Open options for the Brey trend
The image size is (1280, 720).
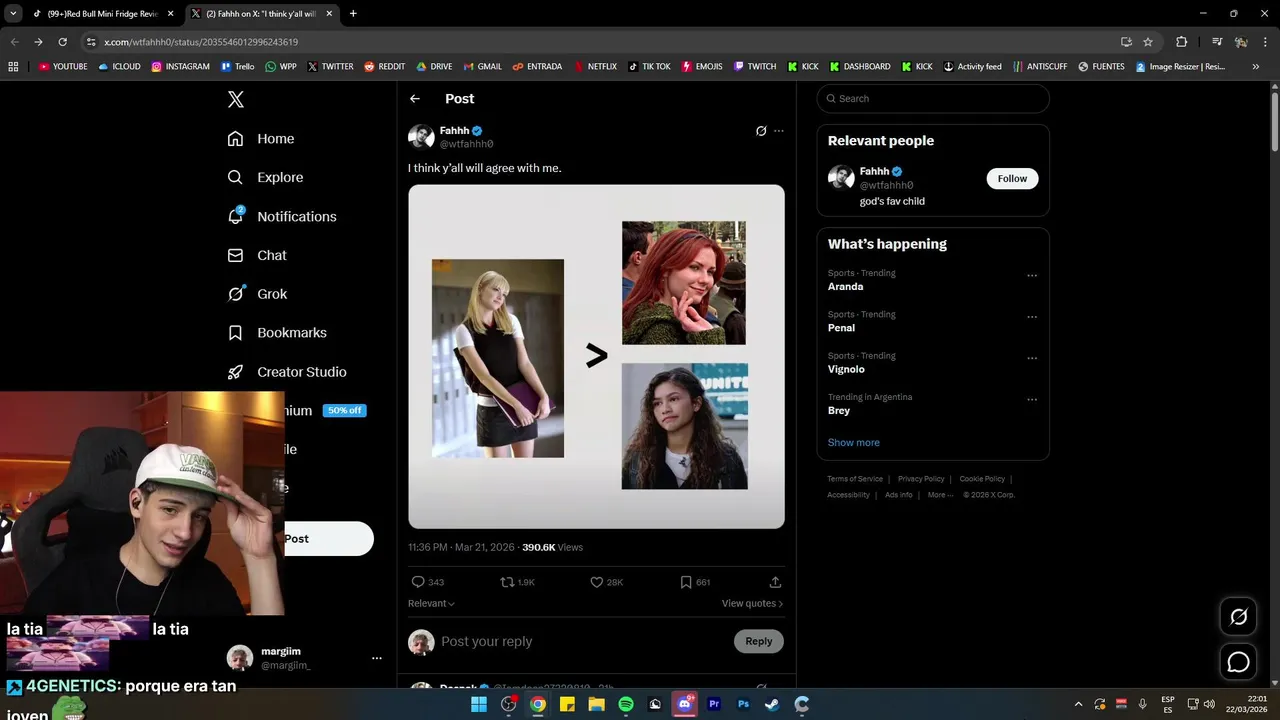click(x=1032, y=399)
